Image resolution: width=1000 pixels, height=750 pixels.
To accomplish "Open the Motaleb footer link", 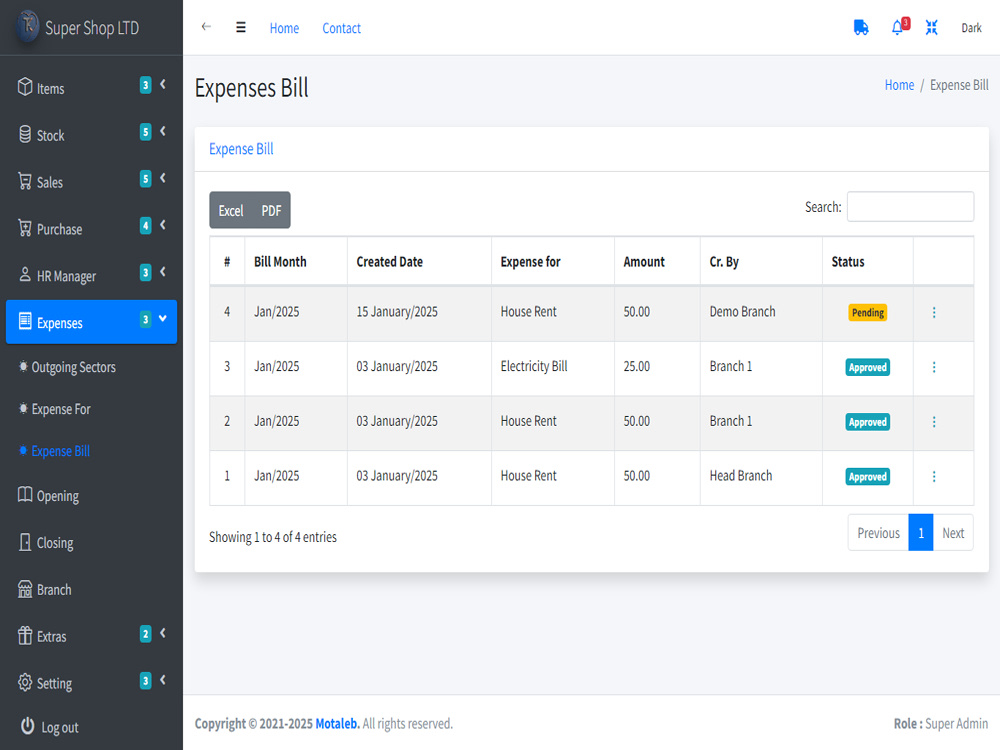I will coord(337,724).
